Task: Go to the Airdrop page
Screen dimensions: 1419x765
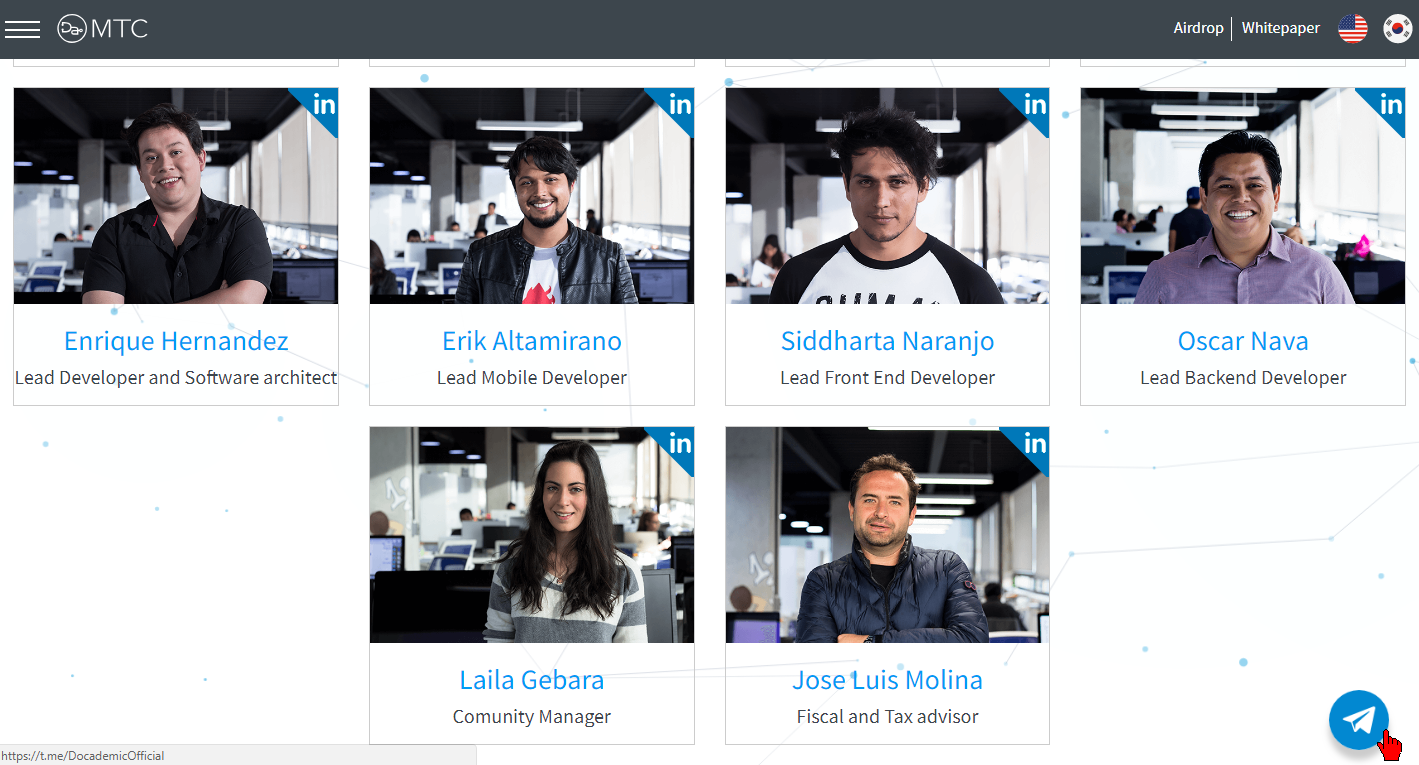Action: click(x=1198, y=28)
